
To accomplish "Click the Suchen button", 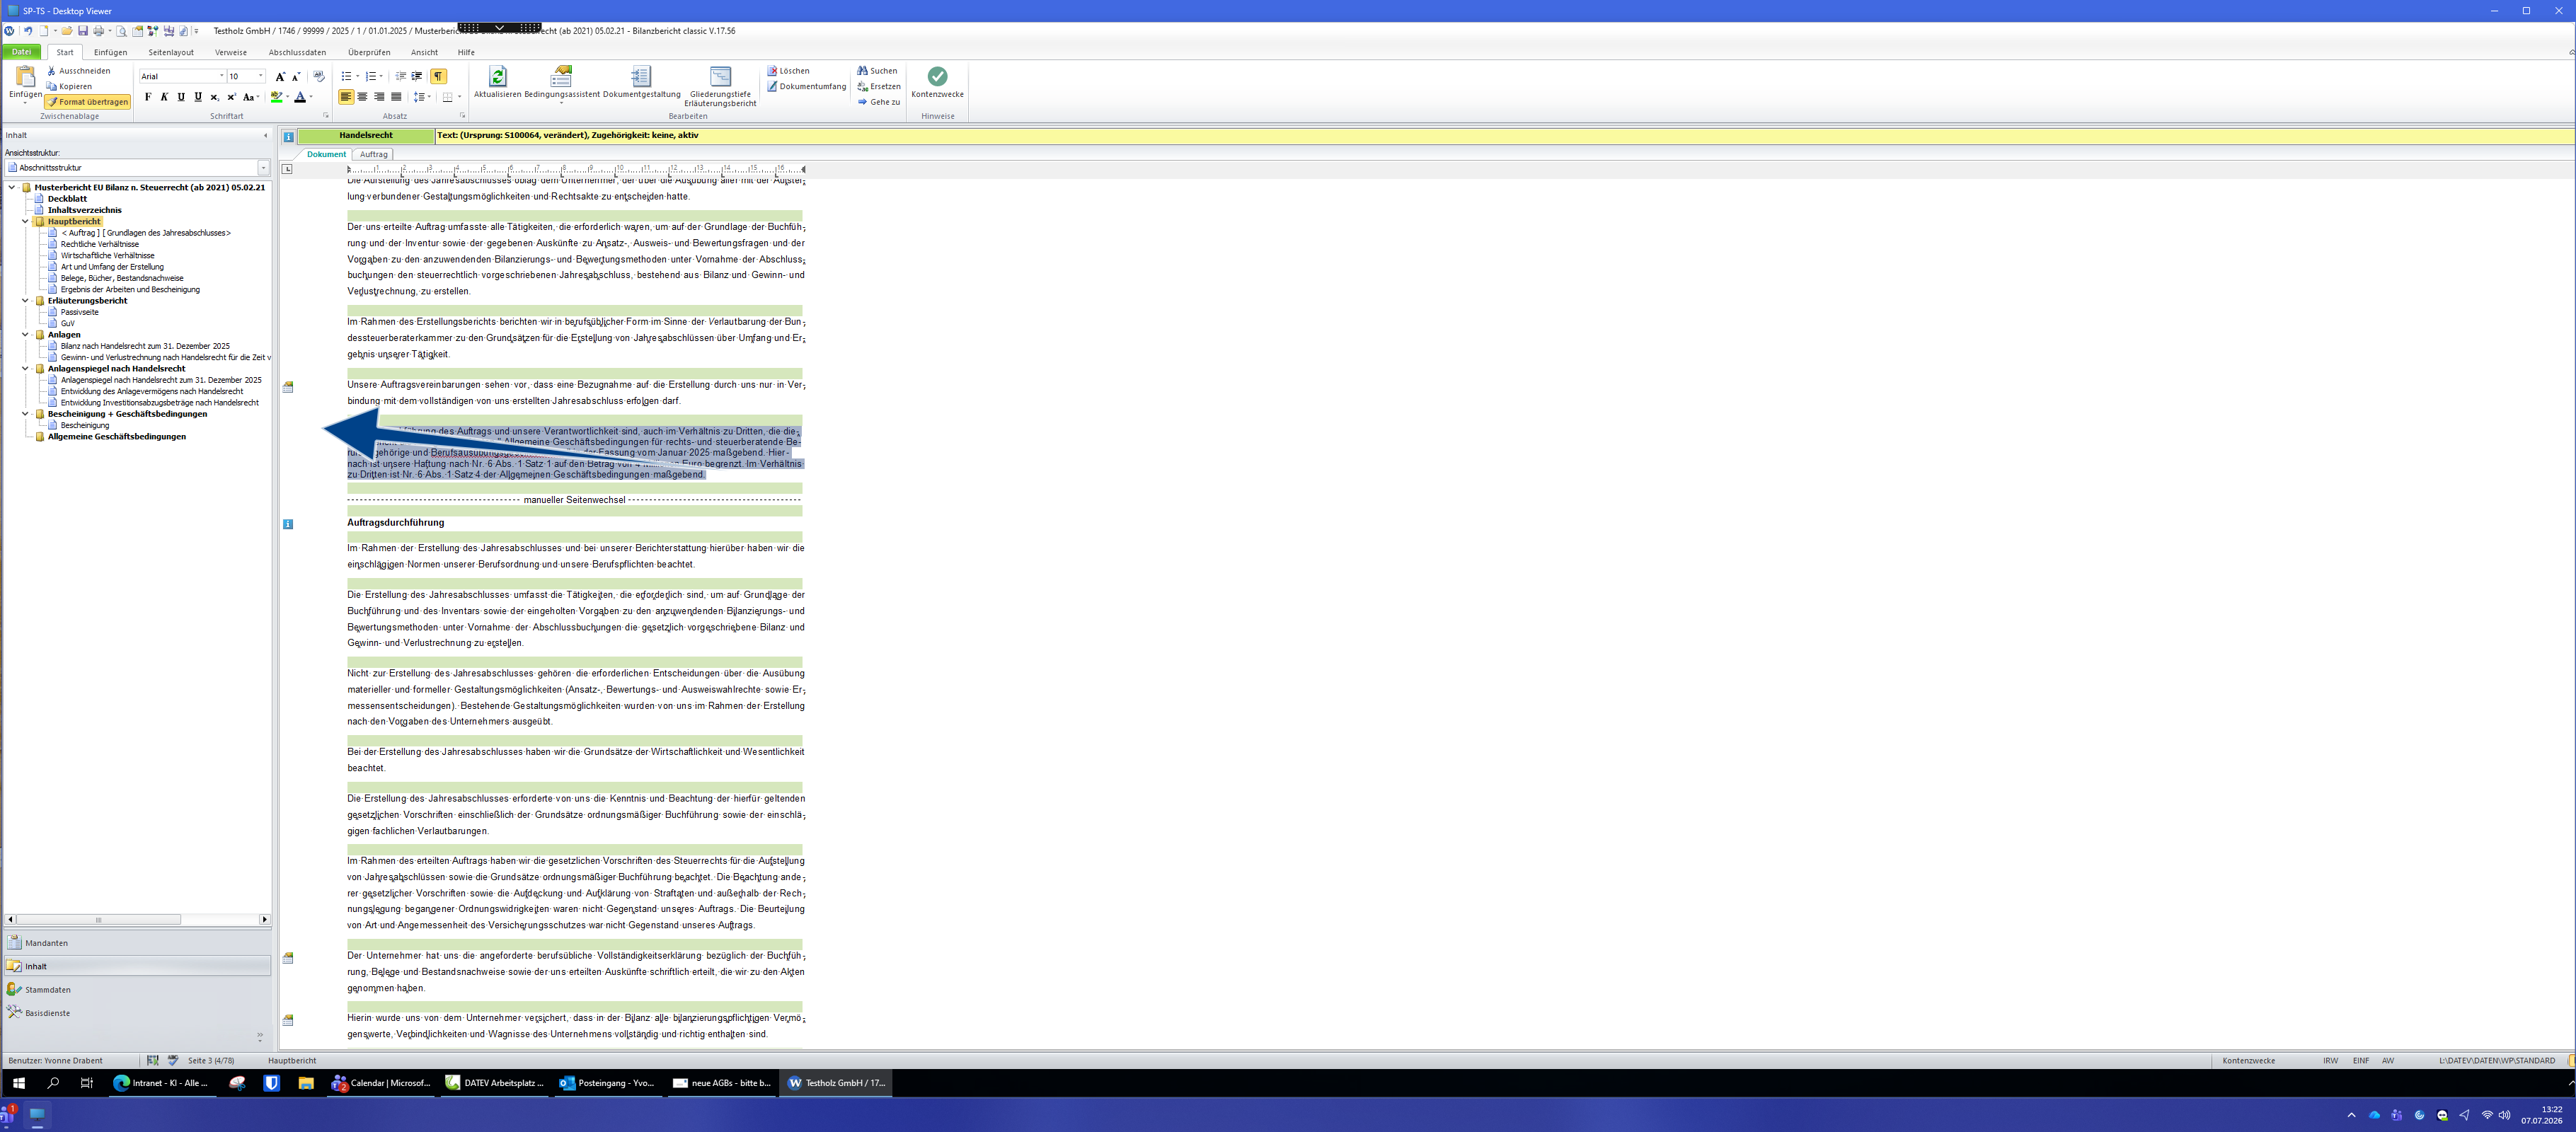I will pyautogui.click(x=877, y=71).
